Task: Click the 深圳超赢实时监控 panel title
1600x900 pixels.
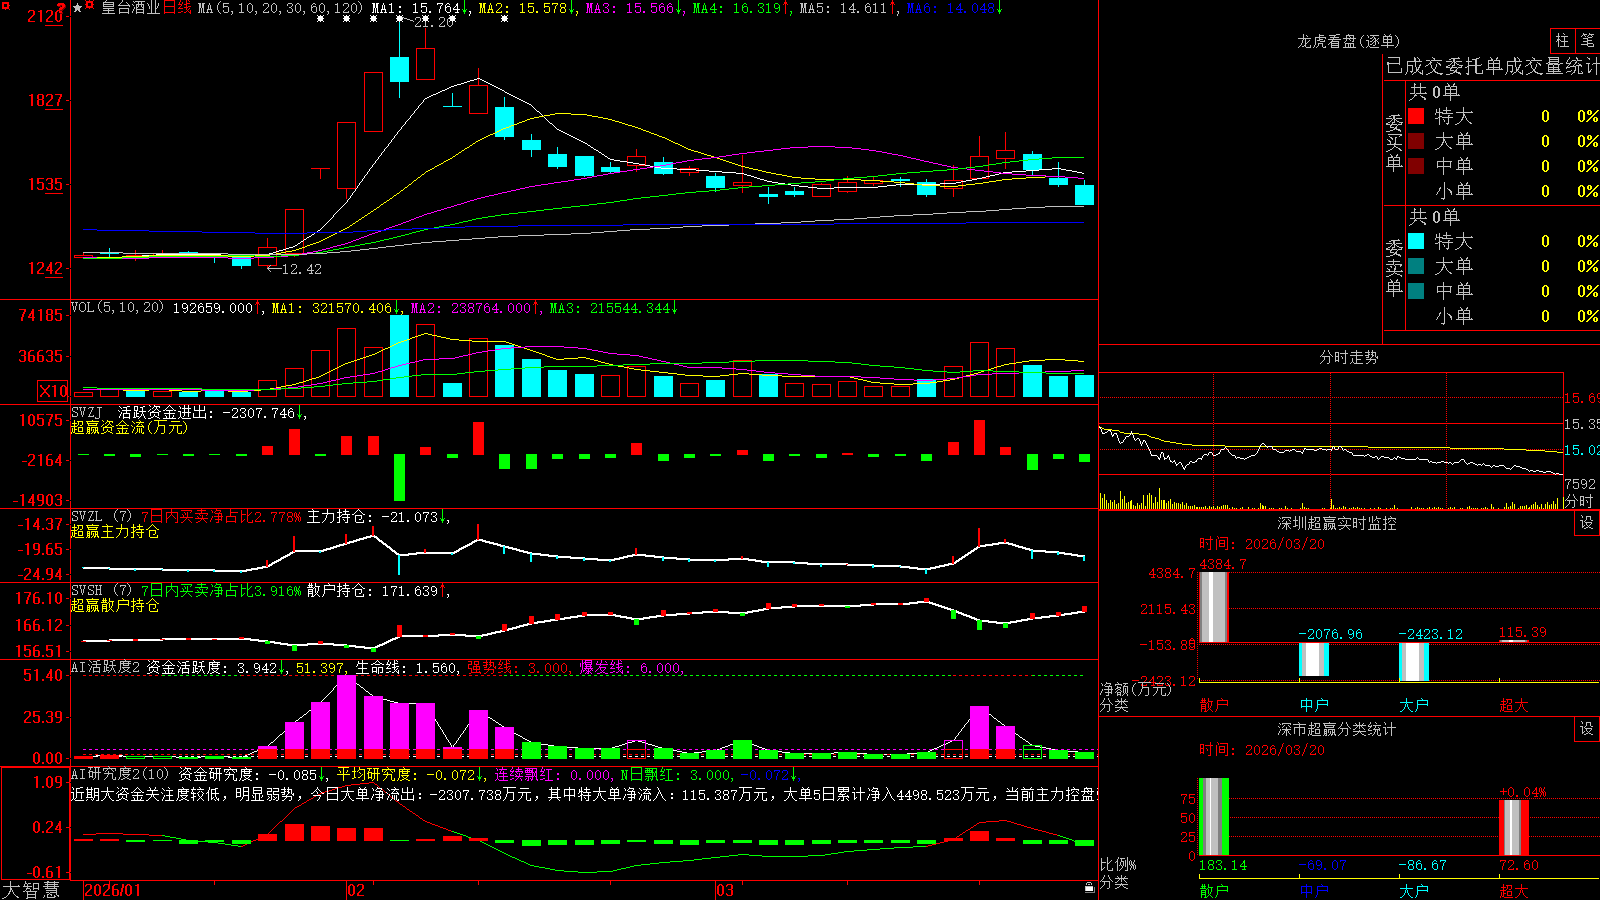Action: pyautogui.click(x=1336, y=523)
